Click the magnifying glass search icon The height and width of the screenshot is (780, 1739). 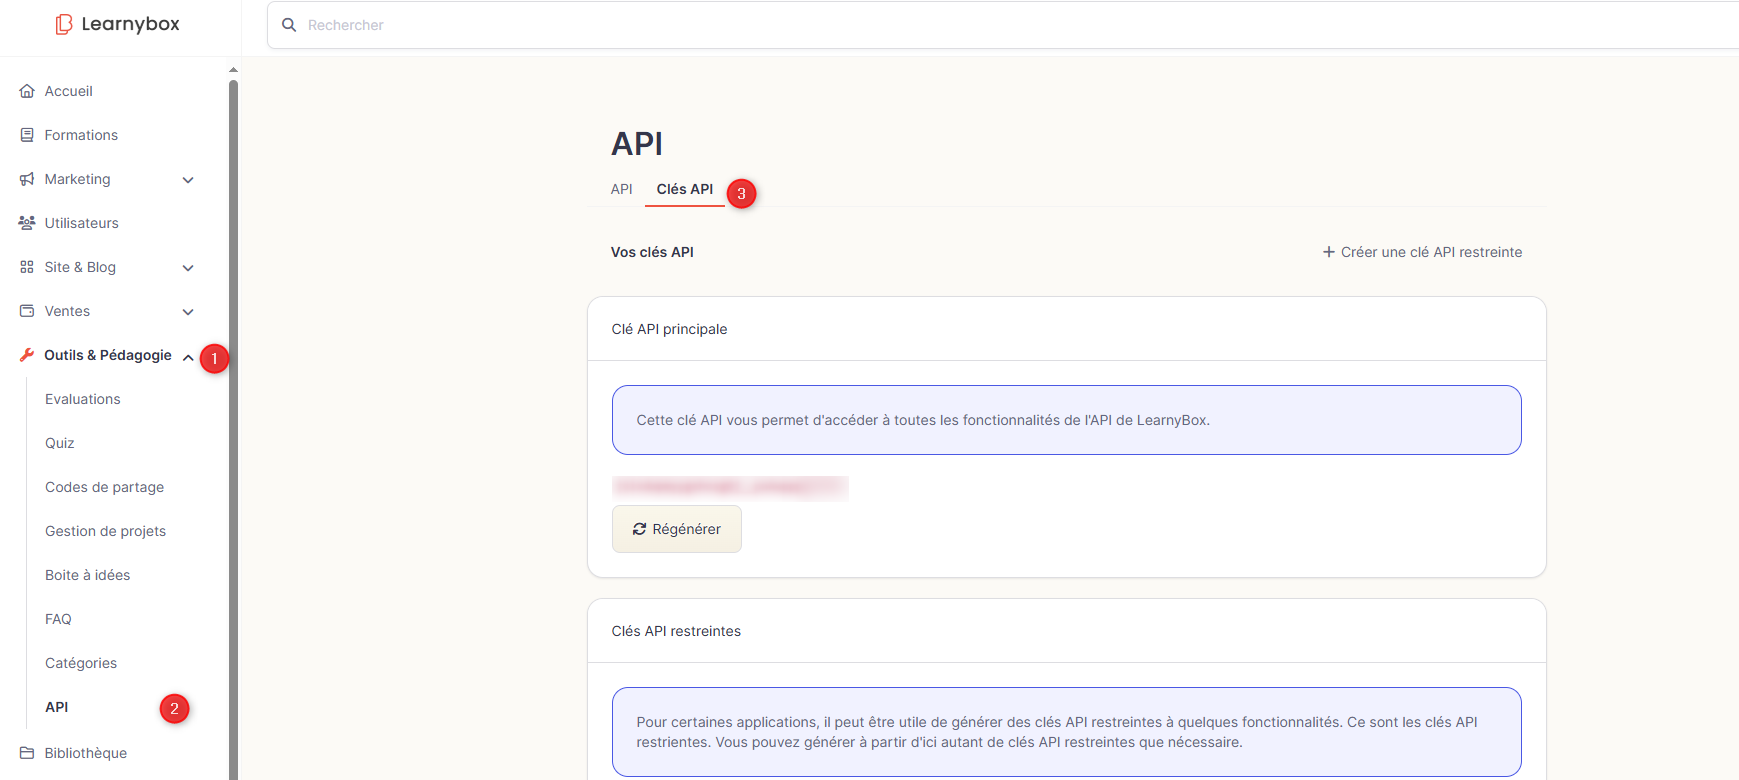click(289, 25)
